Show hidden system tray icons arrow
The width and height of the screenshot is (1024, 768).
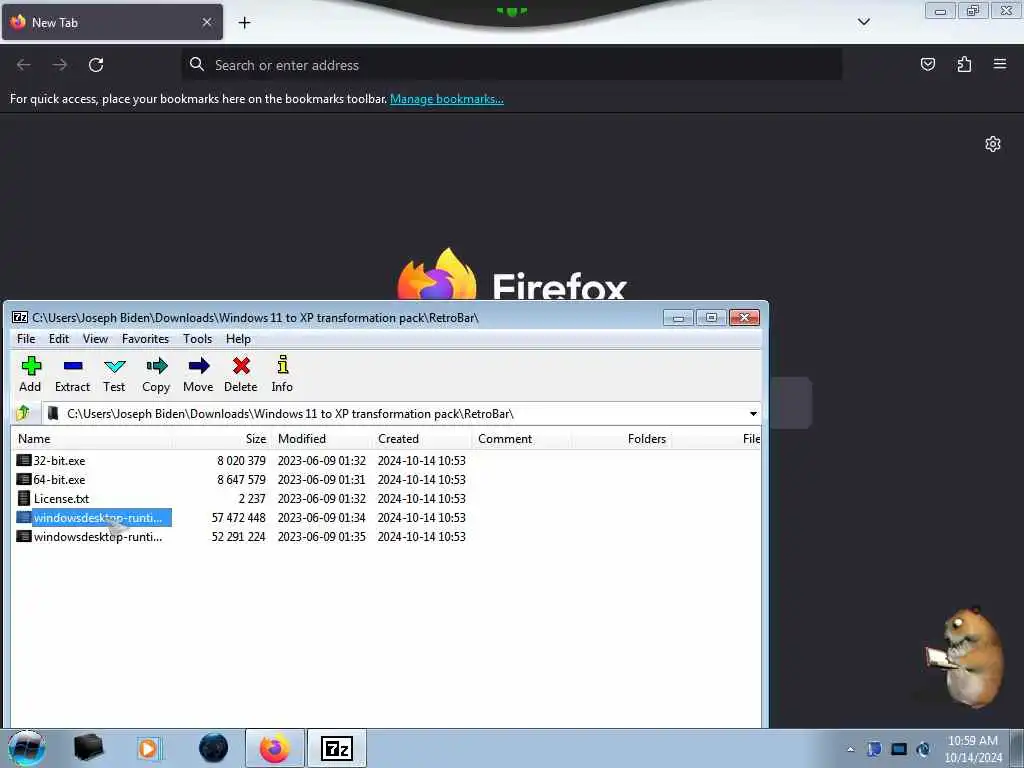(850, 749)
